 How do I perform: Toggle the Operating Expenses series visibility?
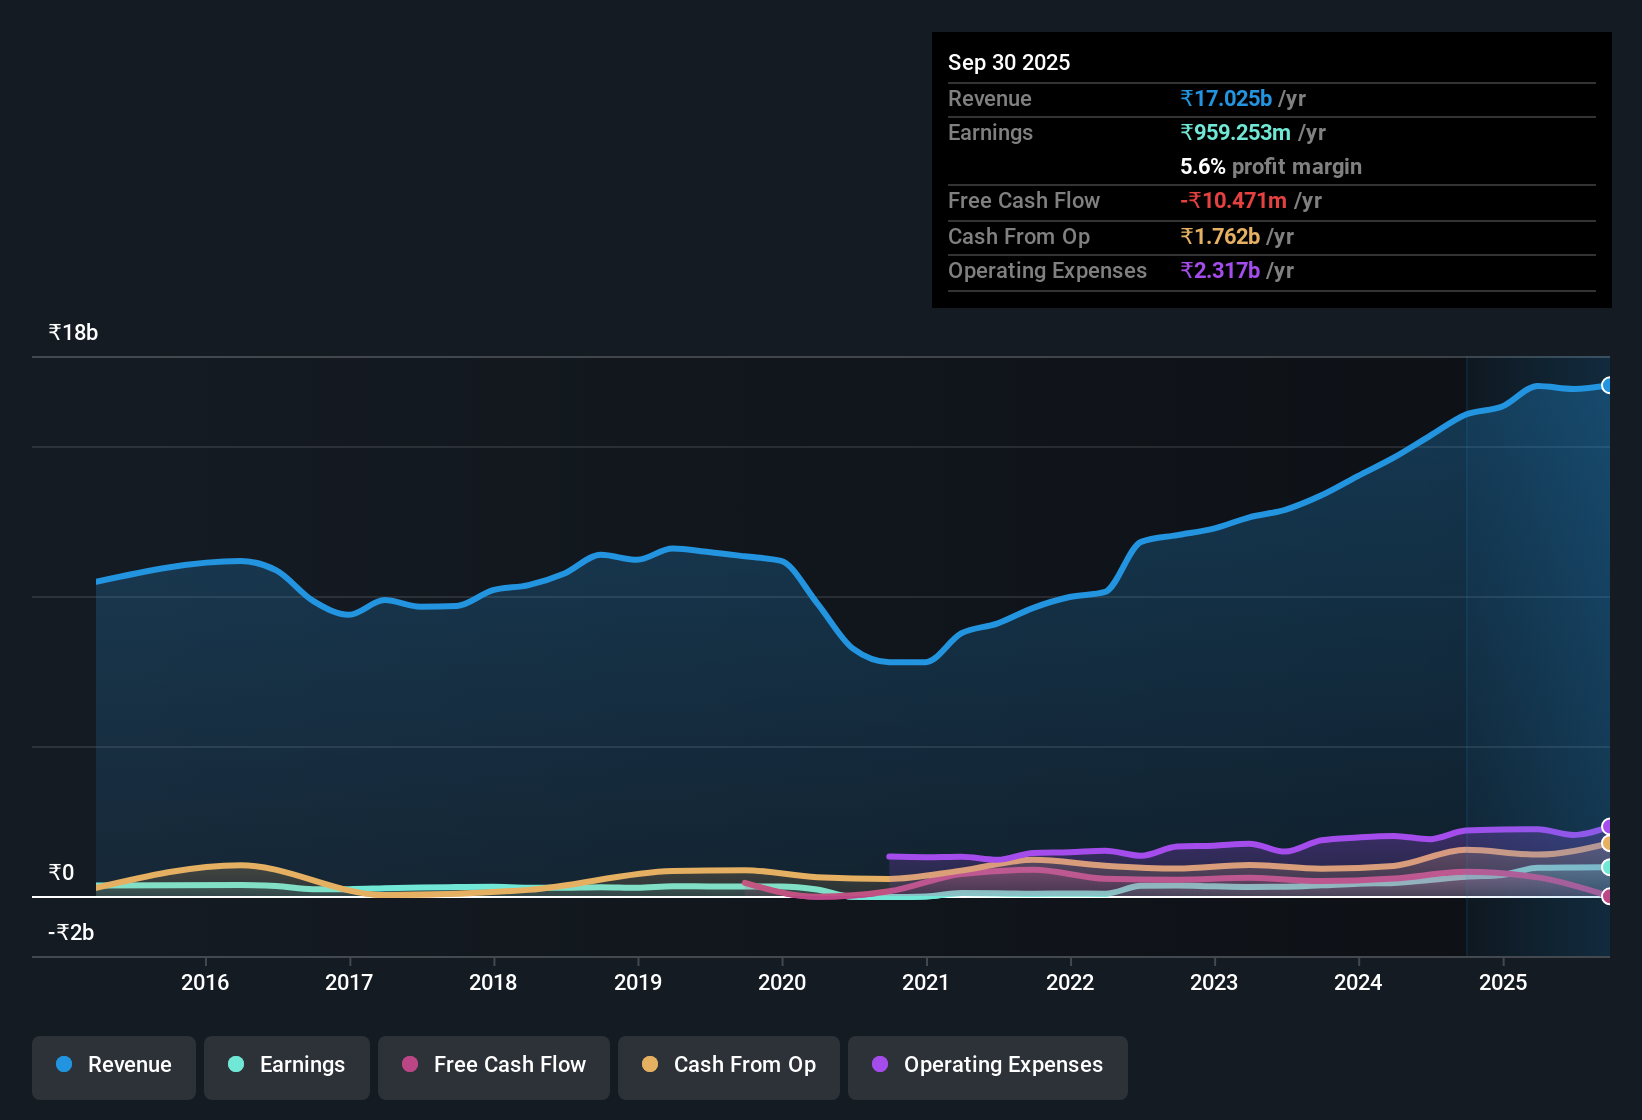click(x=987, y=1065)
